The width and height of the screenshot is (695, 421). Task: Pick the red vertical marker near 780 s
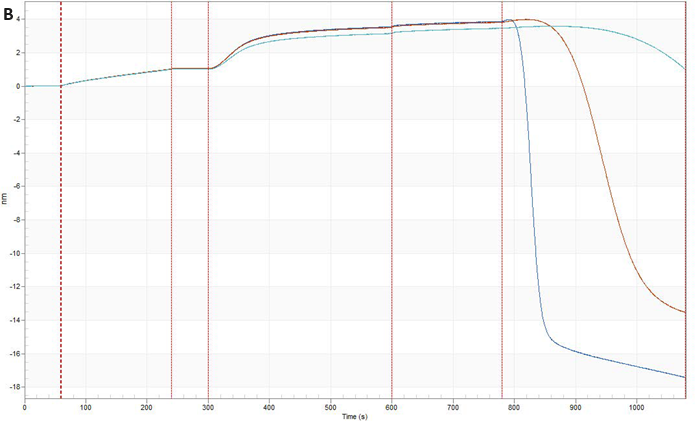click(x=502, y=250)
